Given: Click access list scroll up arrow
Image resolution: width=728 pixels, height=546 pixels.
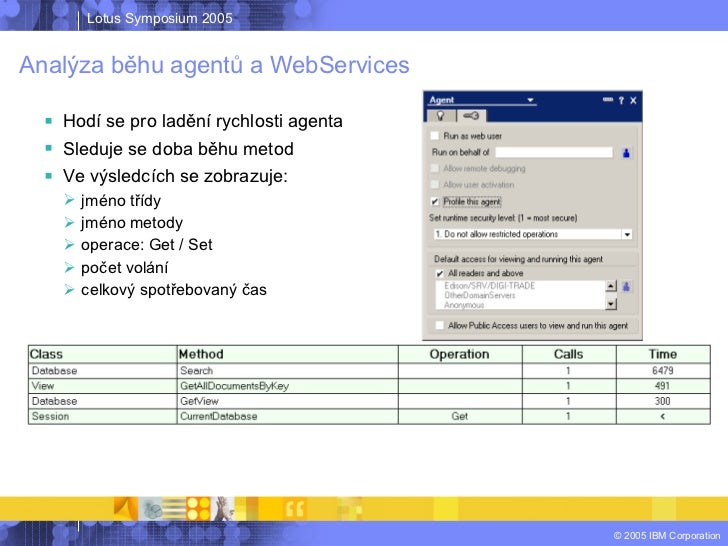Looking at the screenshot, I should tap(611, 286).
